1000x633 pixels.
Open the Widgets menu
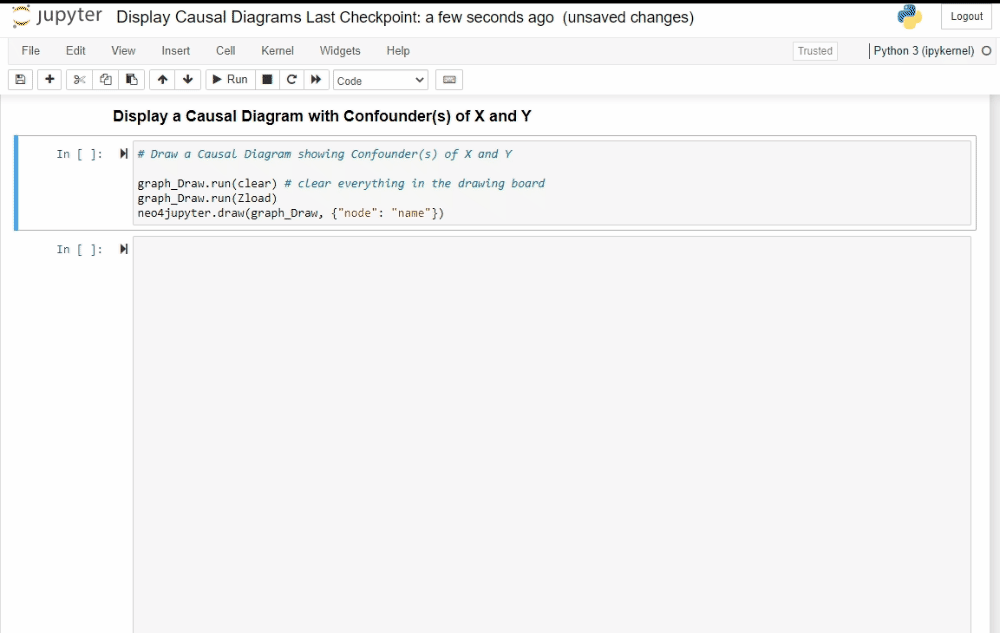click(x=340, y=51)
